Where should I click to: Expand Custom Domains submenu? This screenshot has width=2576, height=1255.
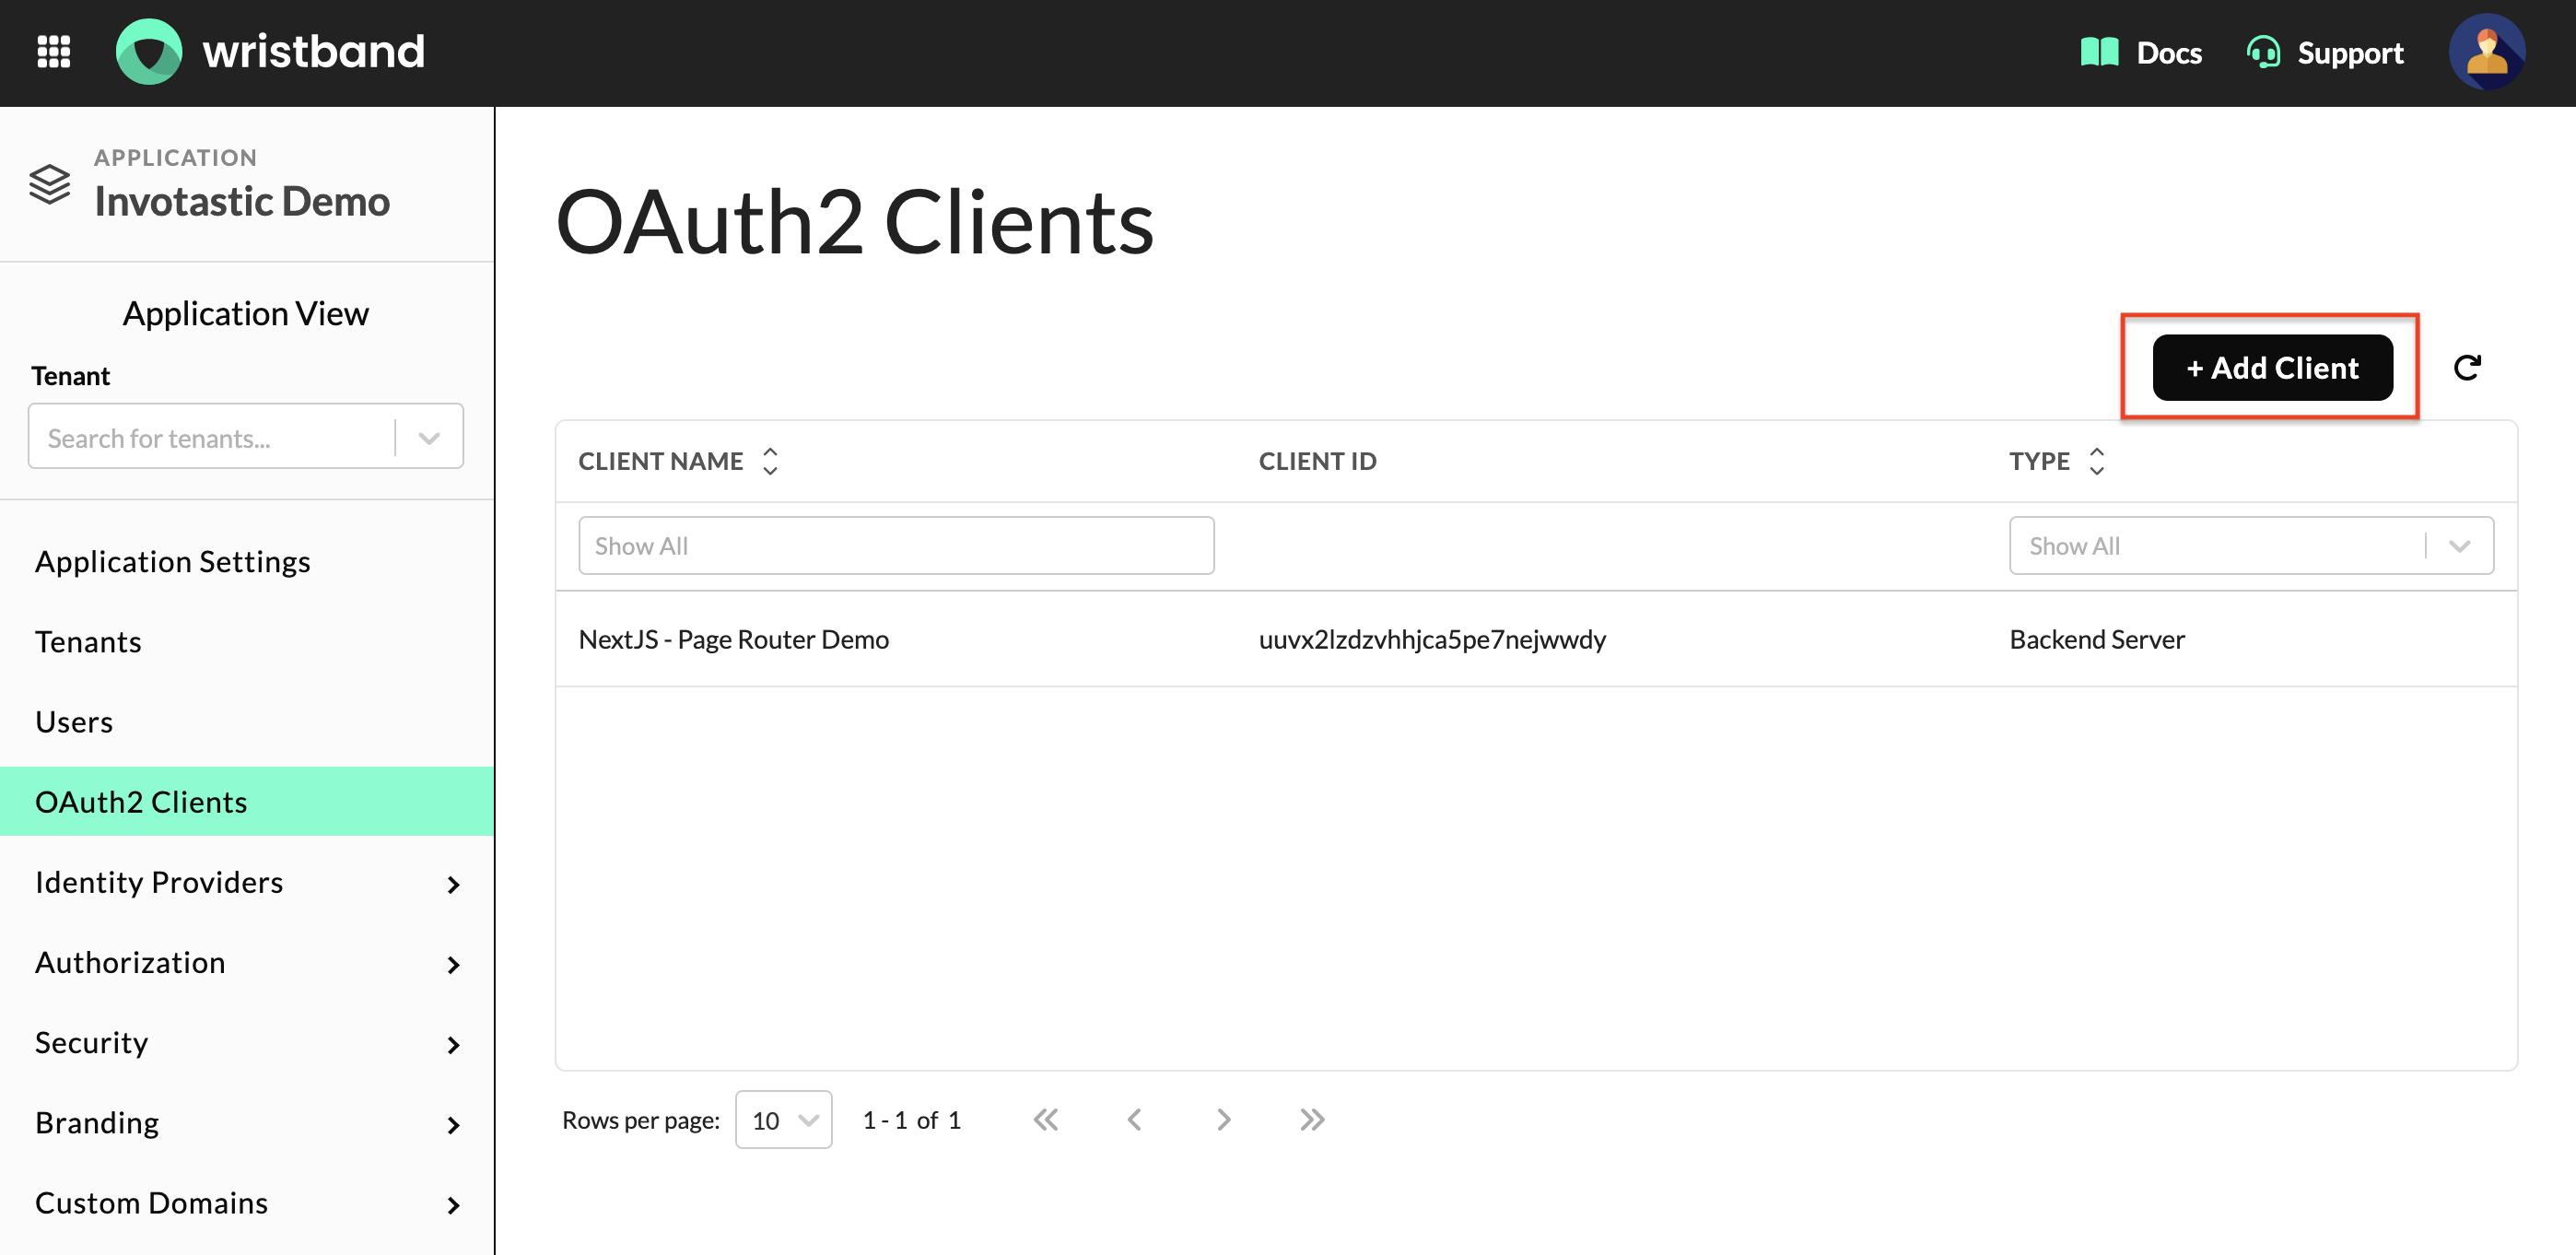click(454, 1205)
